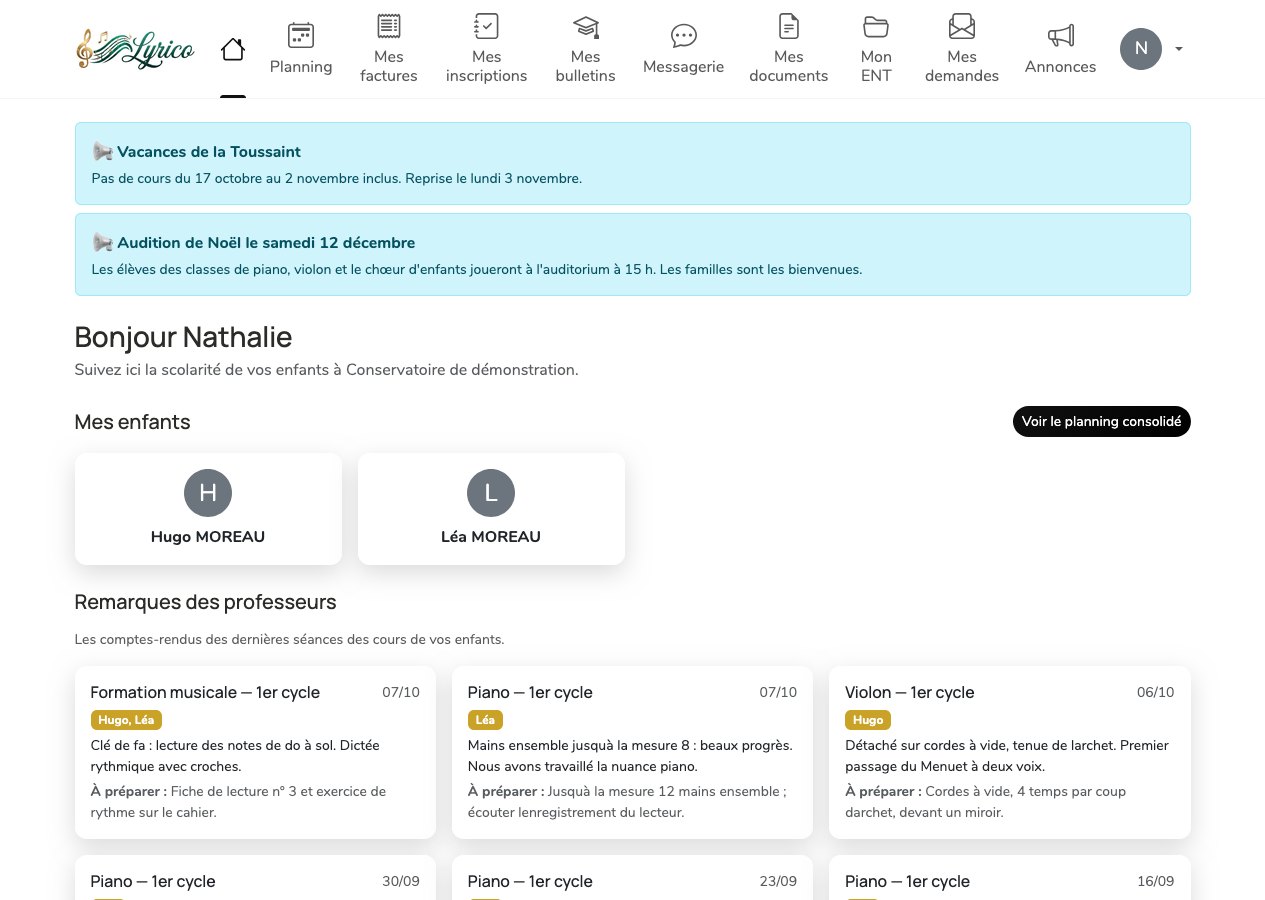The width and height of the screenshot is (1265, 900).
Task: Select the Piano — 1er cycle title dated 30/09
Action: tap(153, 881)
